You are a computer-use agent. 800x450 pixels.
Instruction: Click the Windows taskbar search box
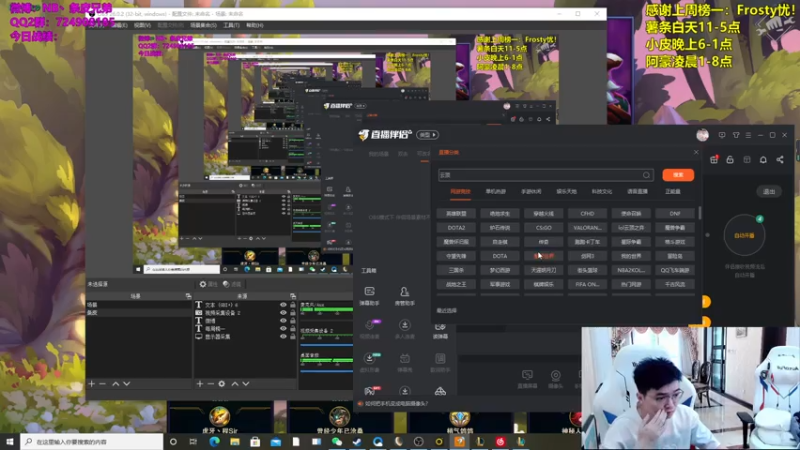click(92, 441)
